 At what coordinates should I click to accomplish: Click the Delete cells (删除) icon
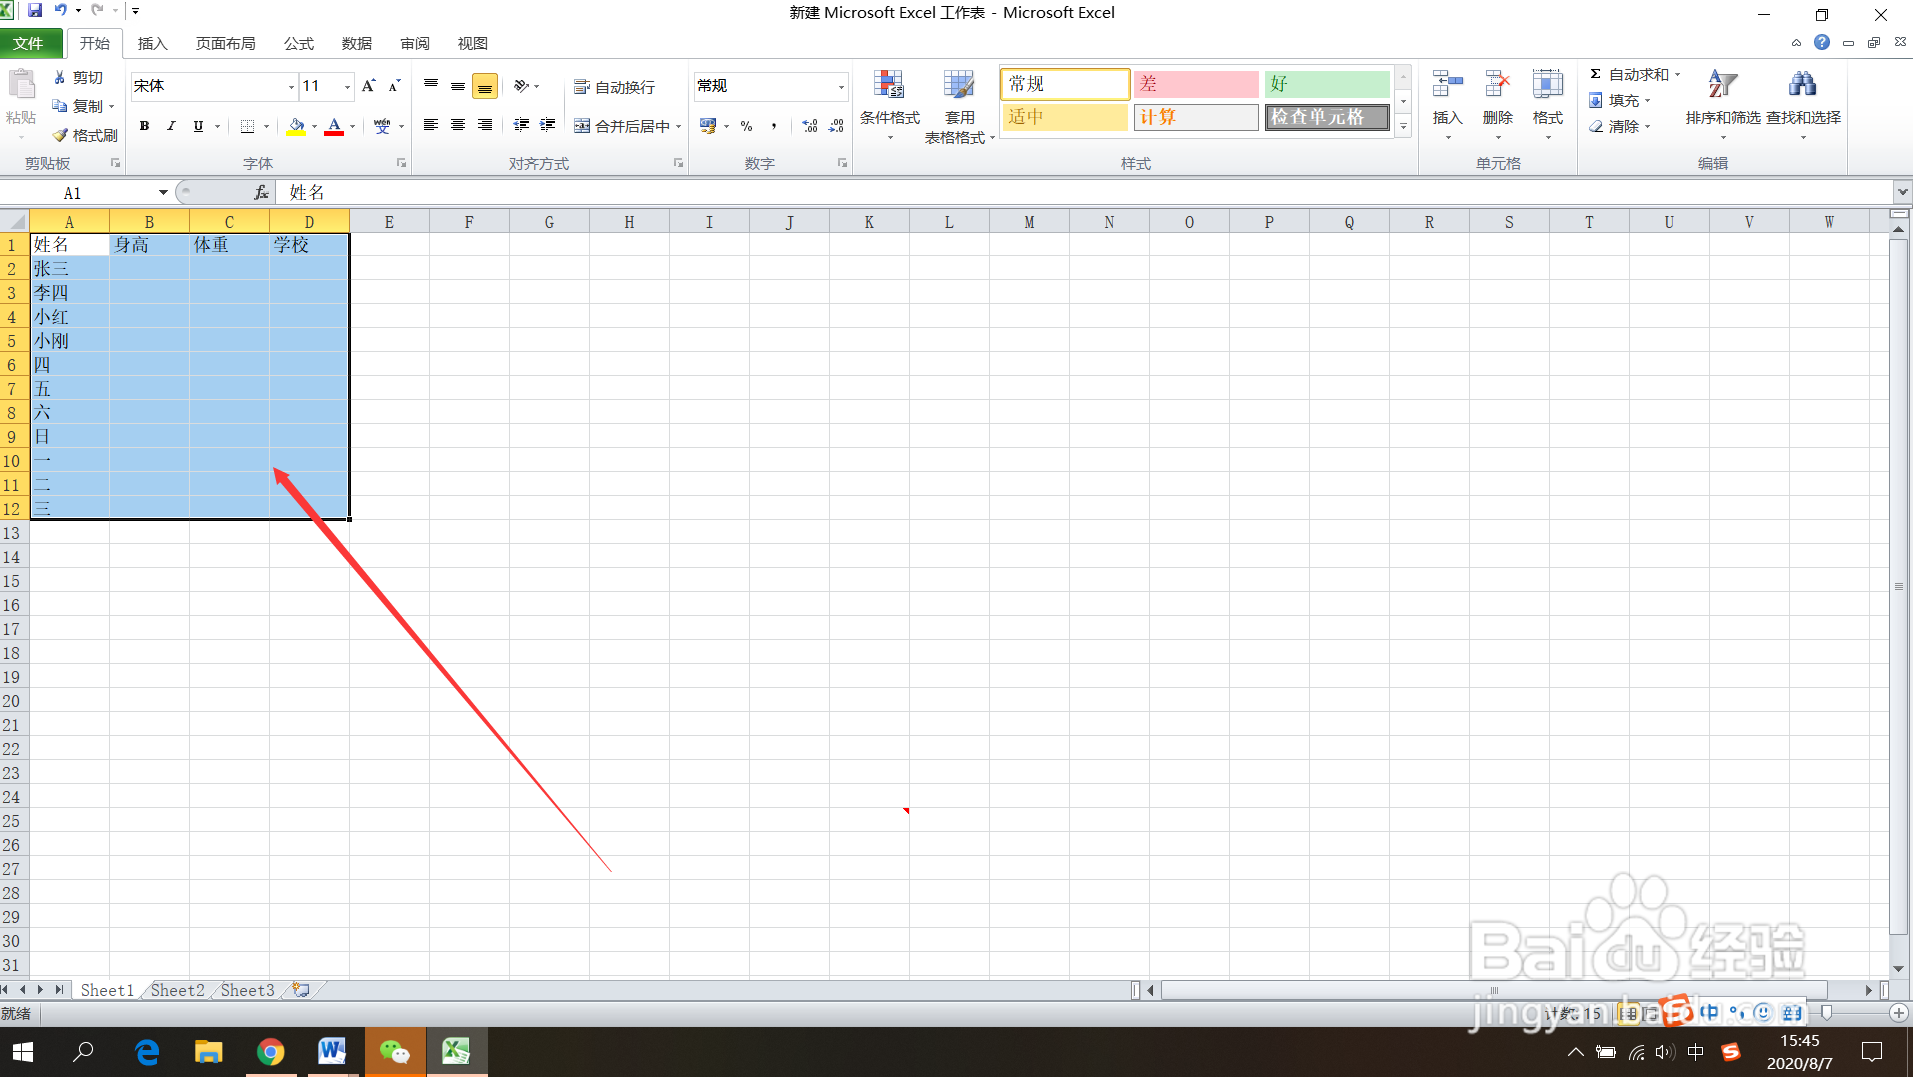coord(1497,84)
